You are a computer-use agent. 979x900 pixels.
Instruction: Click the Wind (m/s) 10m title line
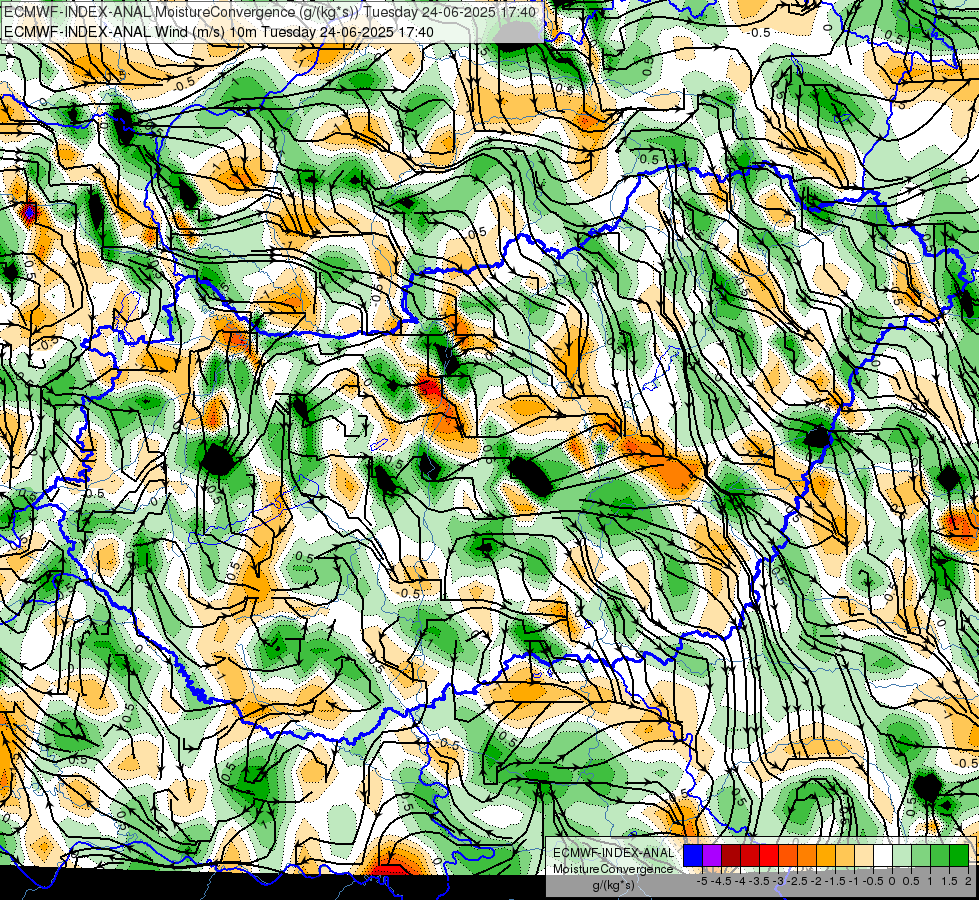(219, 32)
